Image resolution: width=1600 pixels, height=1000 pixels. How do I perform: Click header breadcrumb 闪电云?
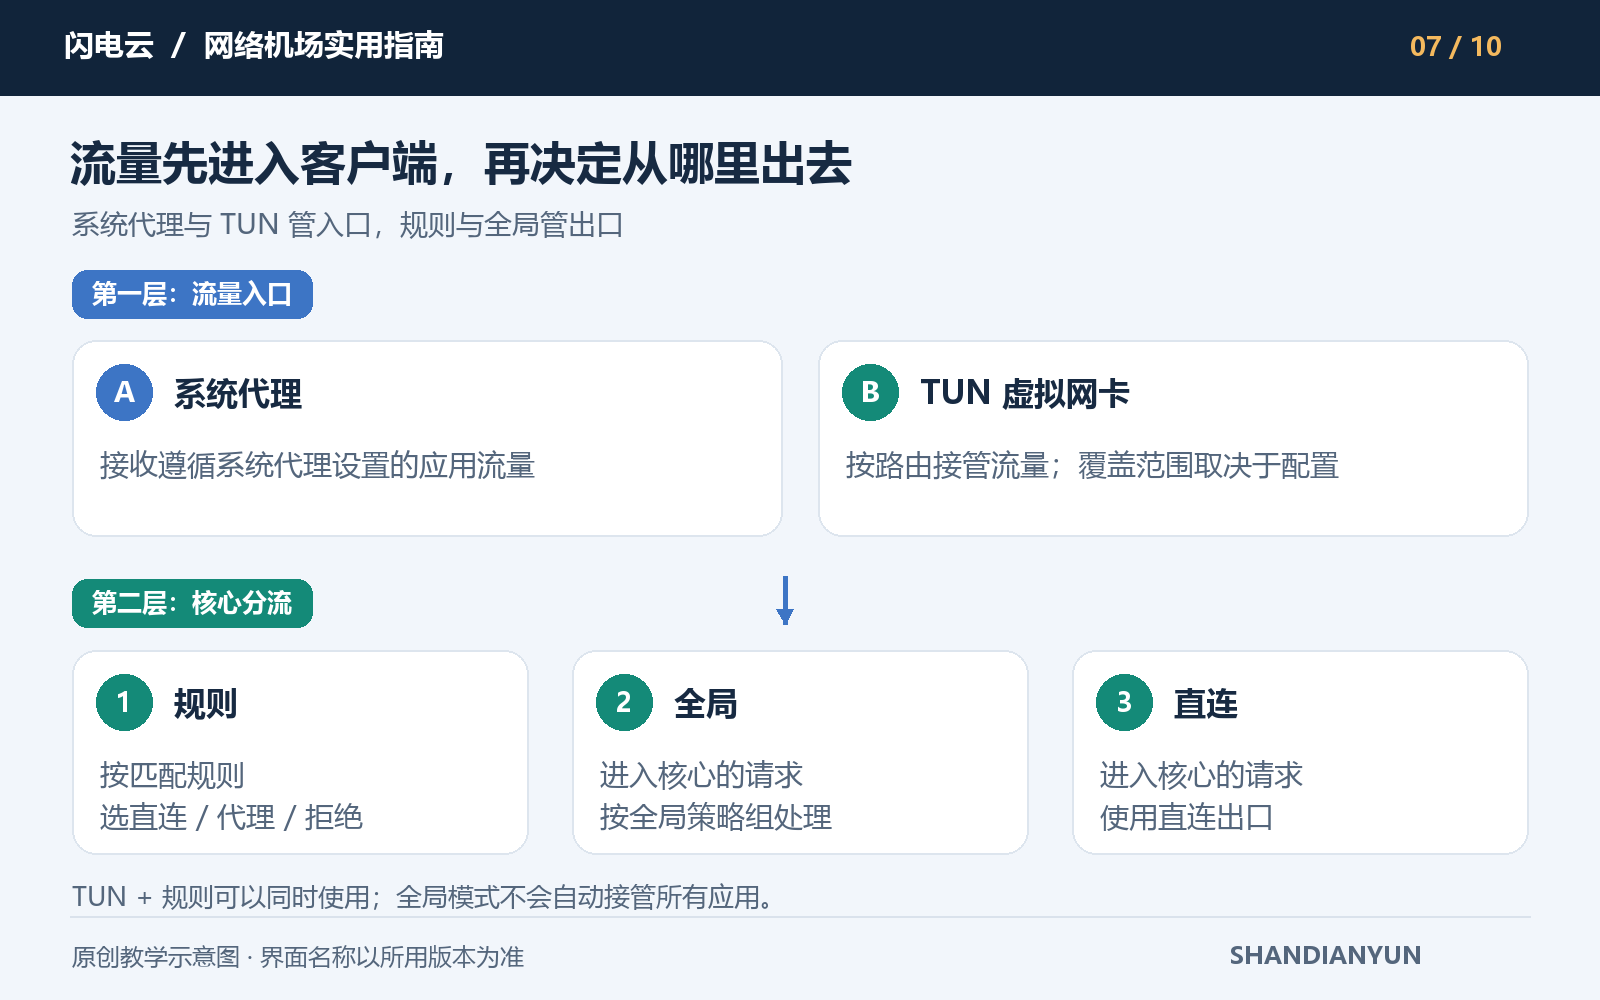click(109, 46)
